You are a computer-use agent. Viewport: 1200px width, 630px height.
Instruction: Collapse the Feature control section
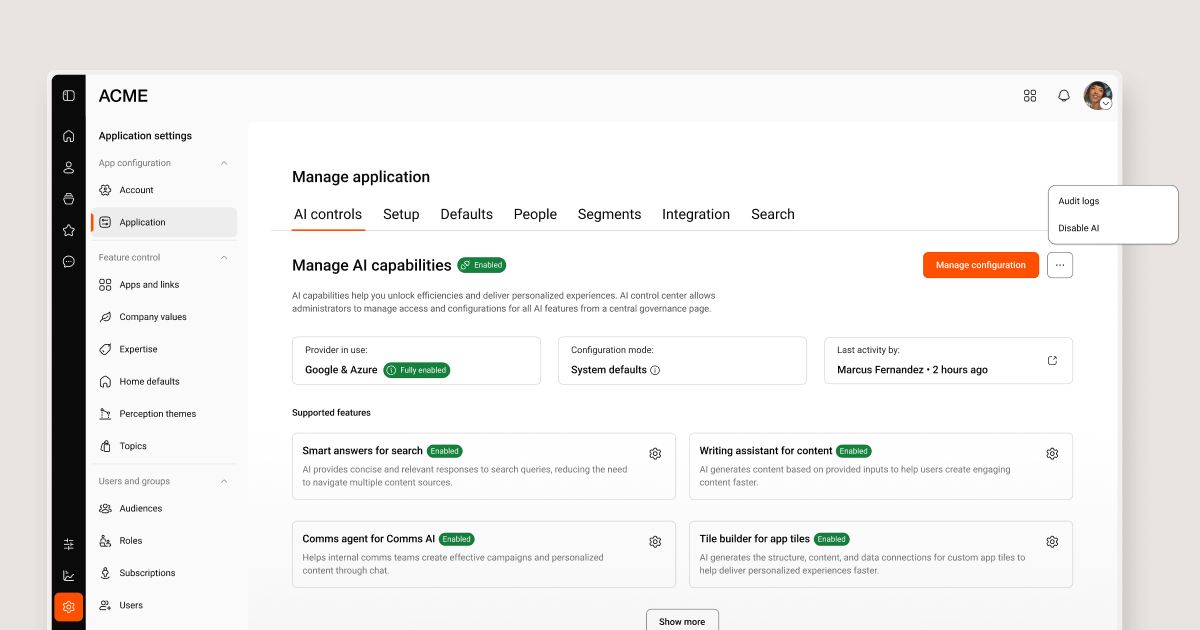click(224, 258)
